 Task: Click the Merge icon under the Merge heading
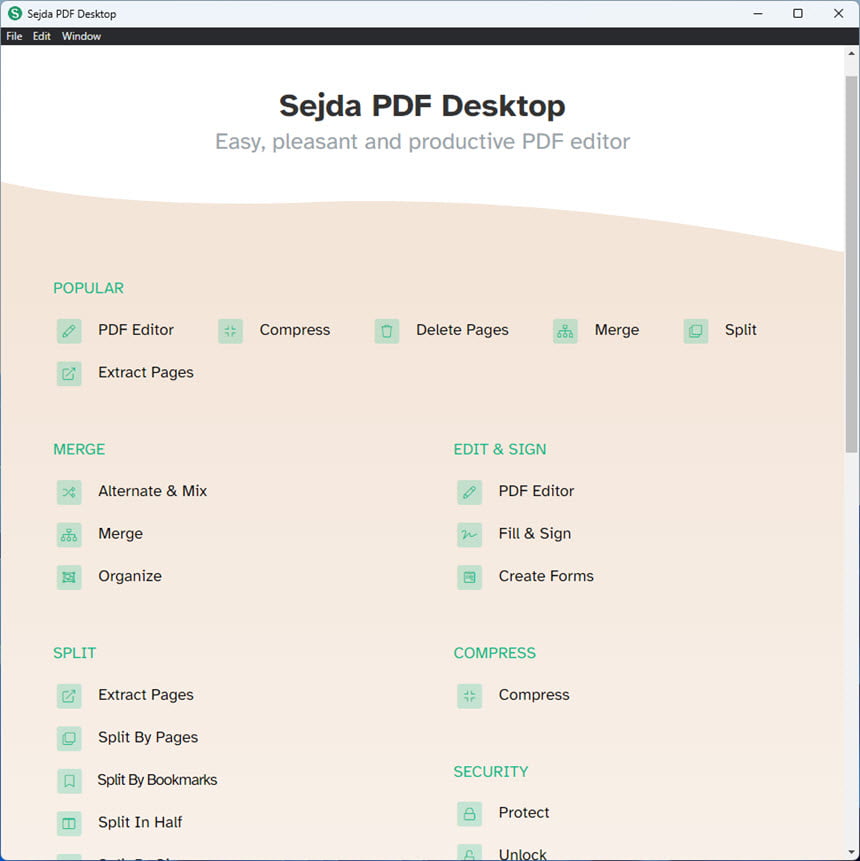(69, 535)
